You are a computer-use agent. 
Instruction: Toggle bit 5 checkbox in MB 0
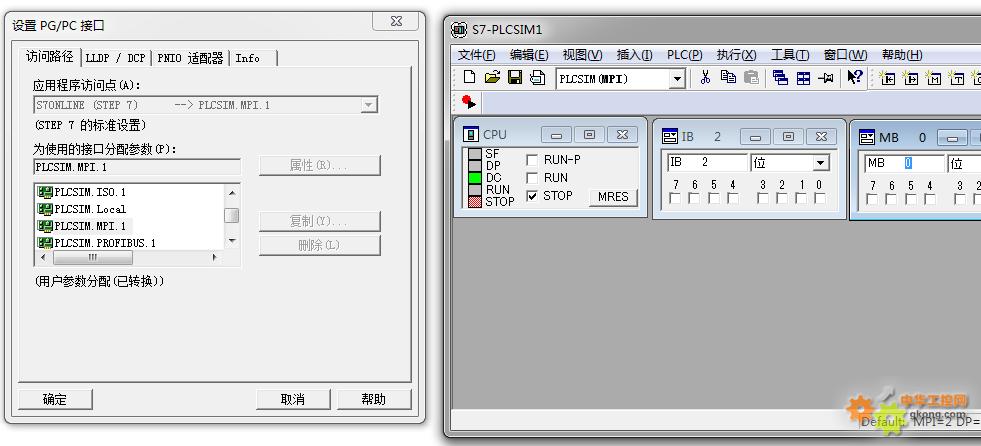pos(911,199)
